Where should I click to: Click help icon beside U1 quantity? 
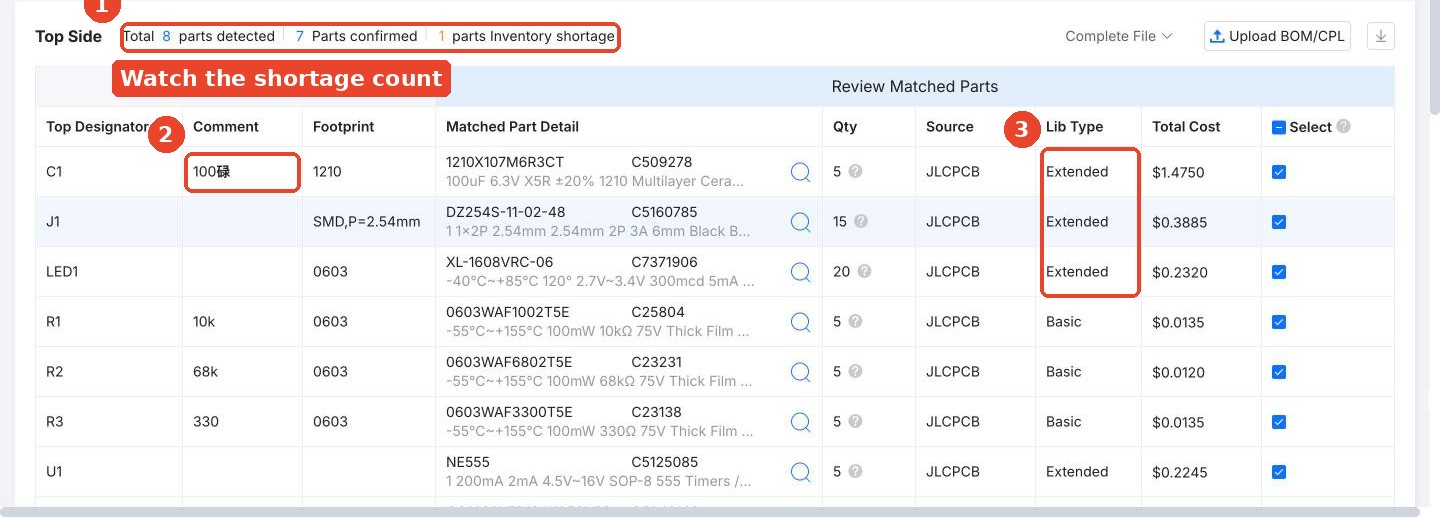pos(855,472)
